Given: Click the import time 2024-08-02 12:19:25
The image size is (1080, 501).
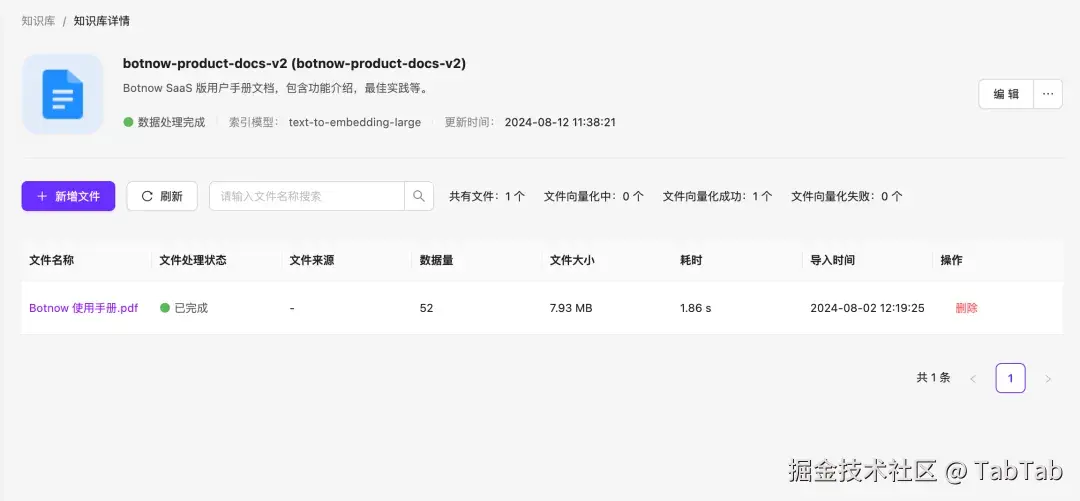Looking at the screenshot, I should point(867,308).
